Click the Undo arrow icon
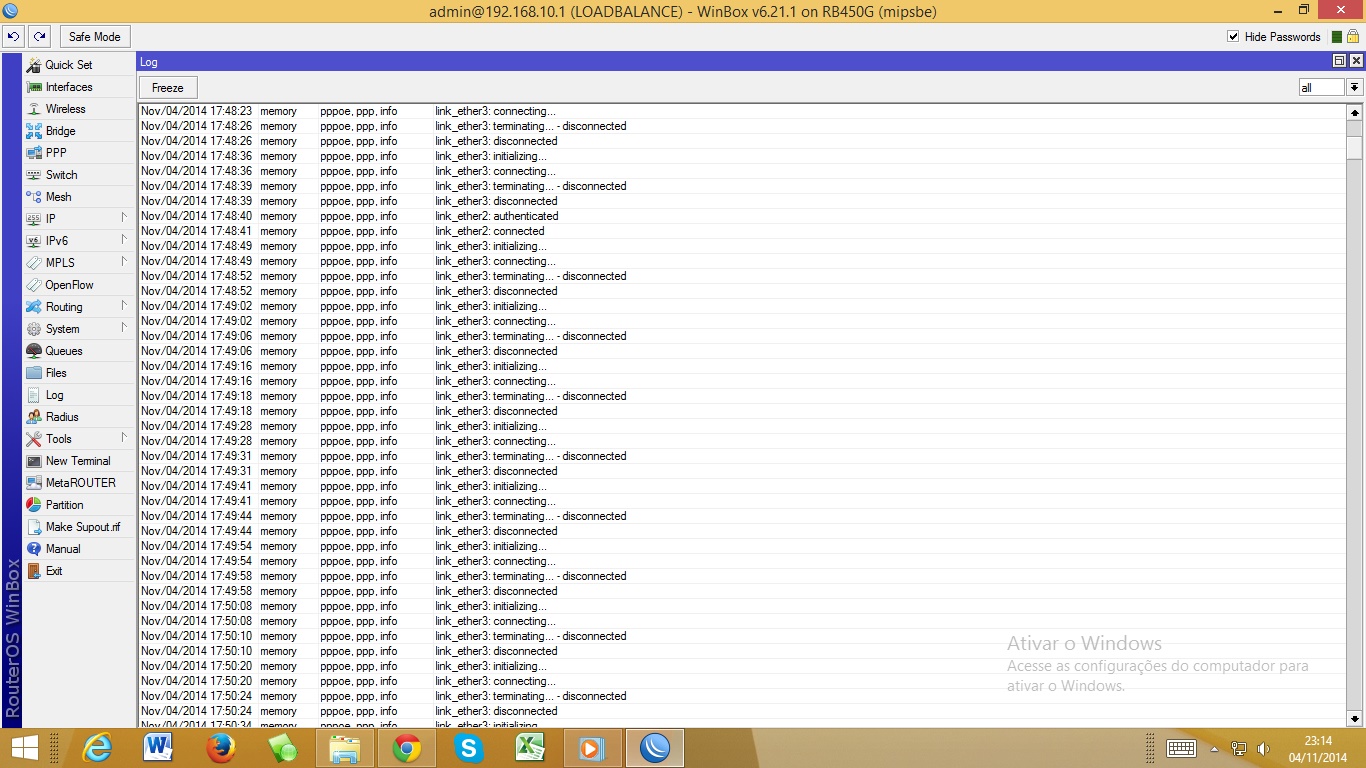 coord(13,37)
